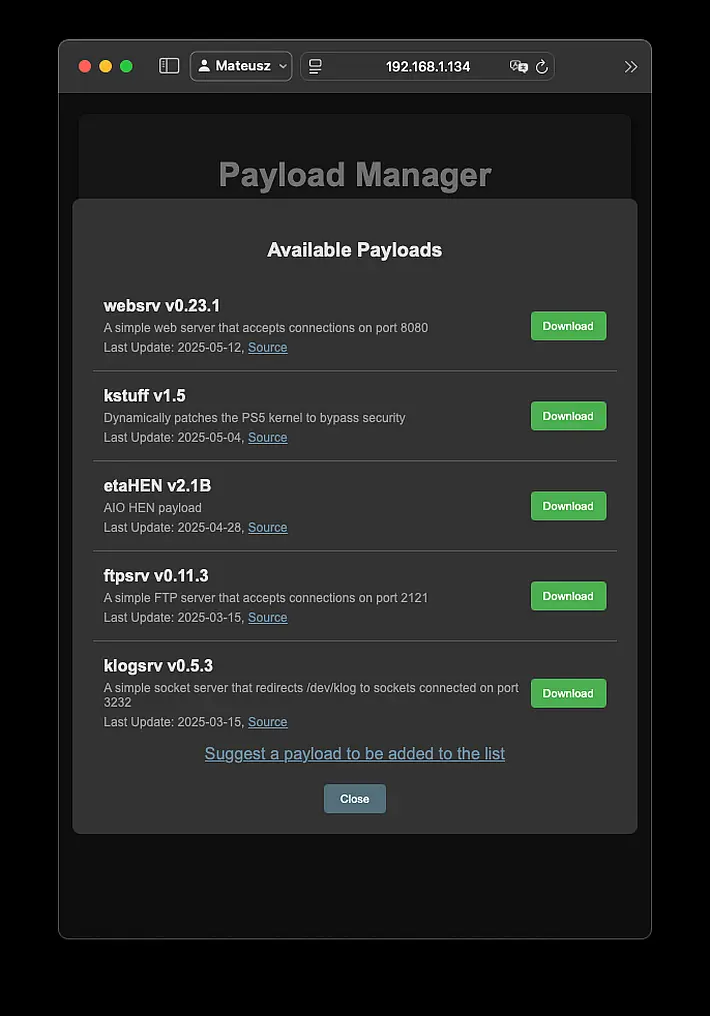Image resolution: width=710 pixels, height=1016 pixels.
Task: Download the etaHEN v2.1B payload
Action: (x=568, y=506)
